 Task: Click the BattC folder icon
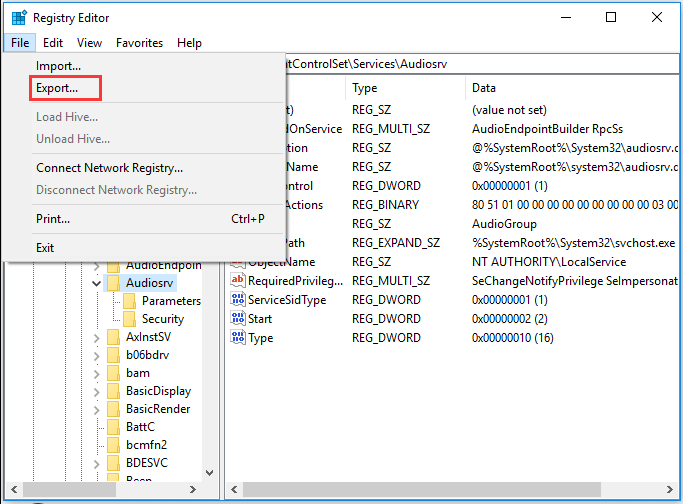tap(113, 427)
